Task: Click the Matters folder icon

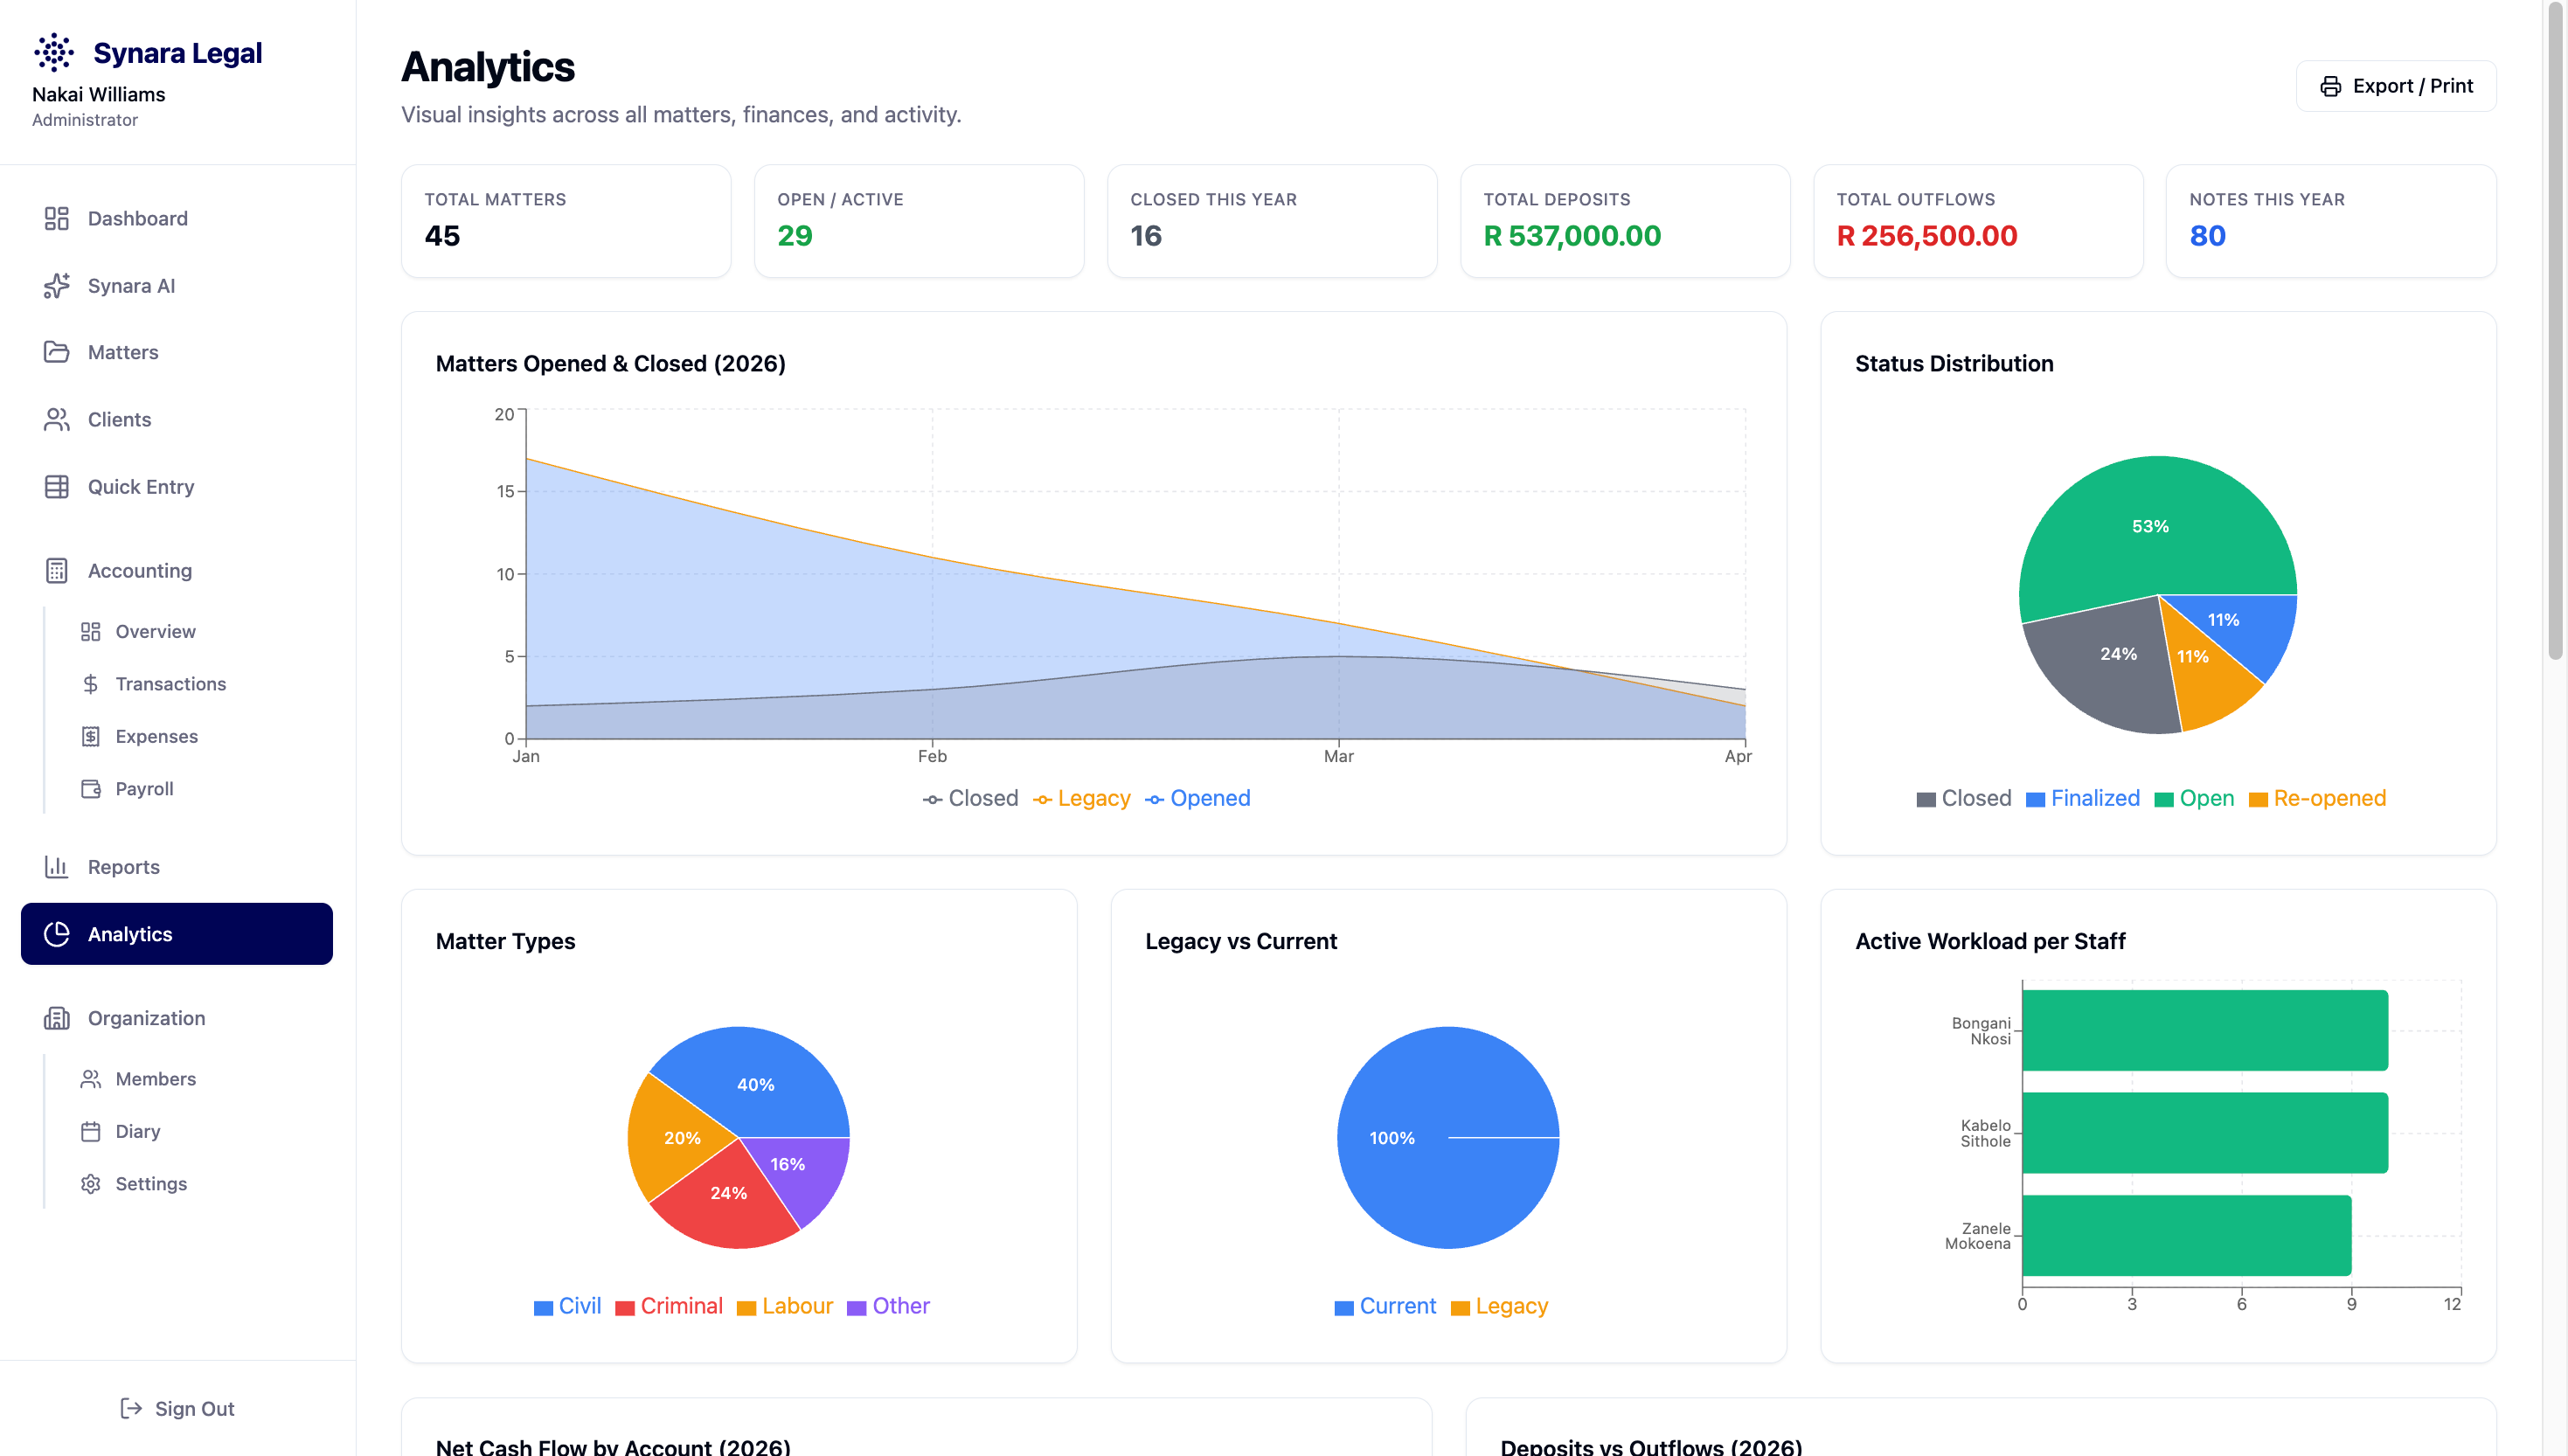Action: [56, 352]
